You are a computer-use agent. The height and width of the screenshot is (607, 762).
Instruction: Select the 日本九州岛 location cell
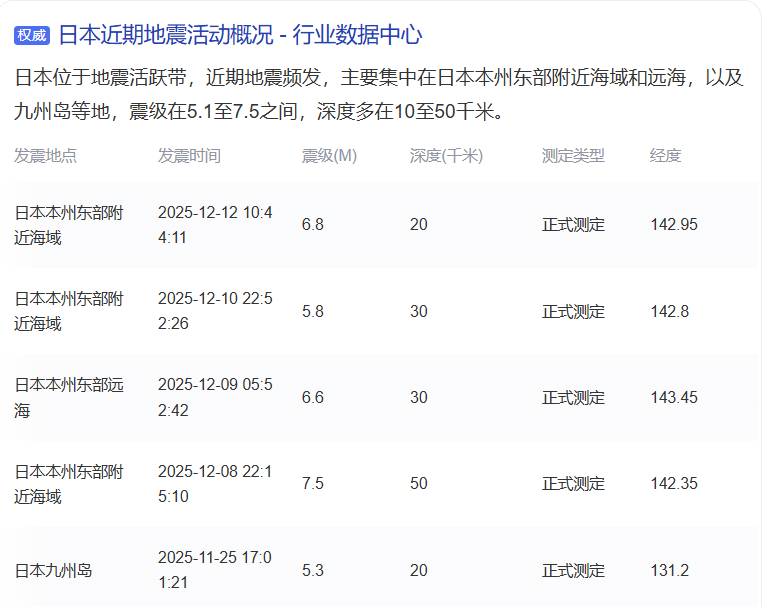tap(53, 570)
